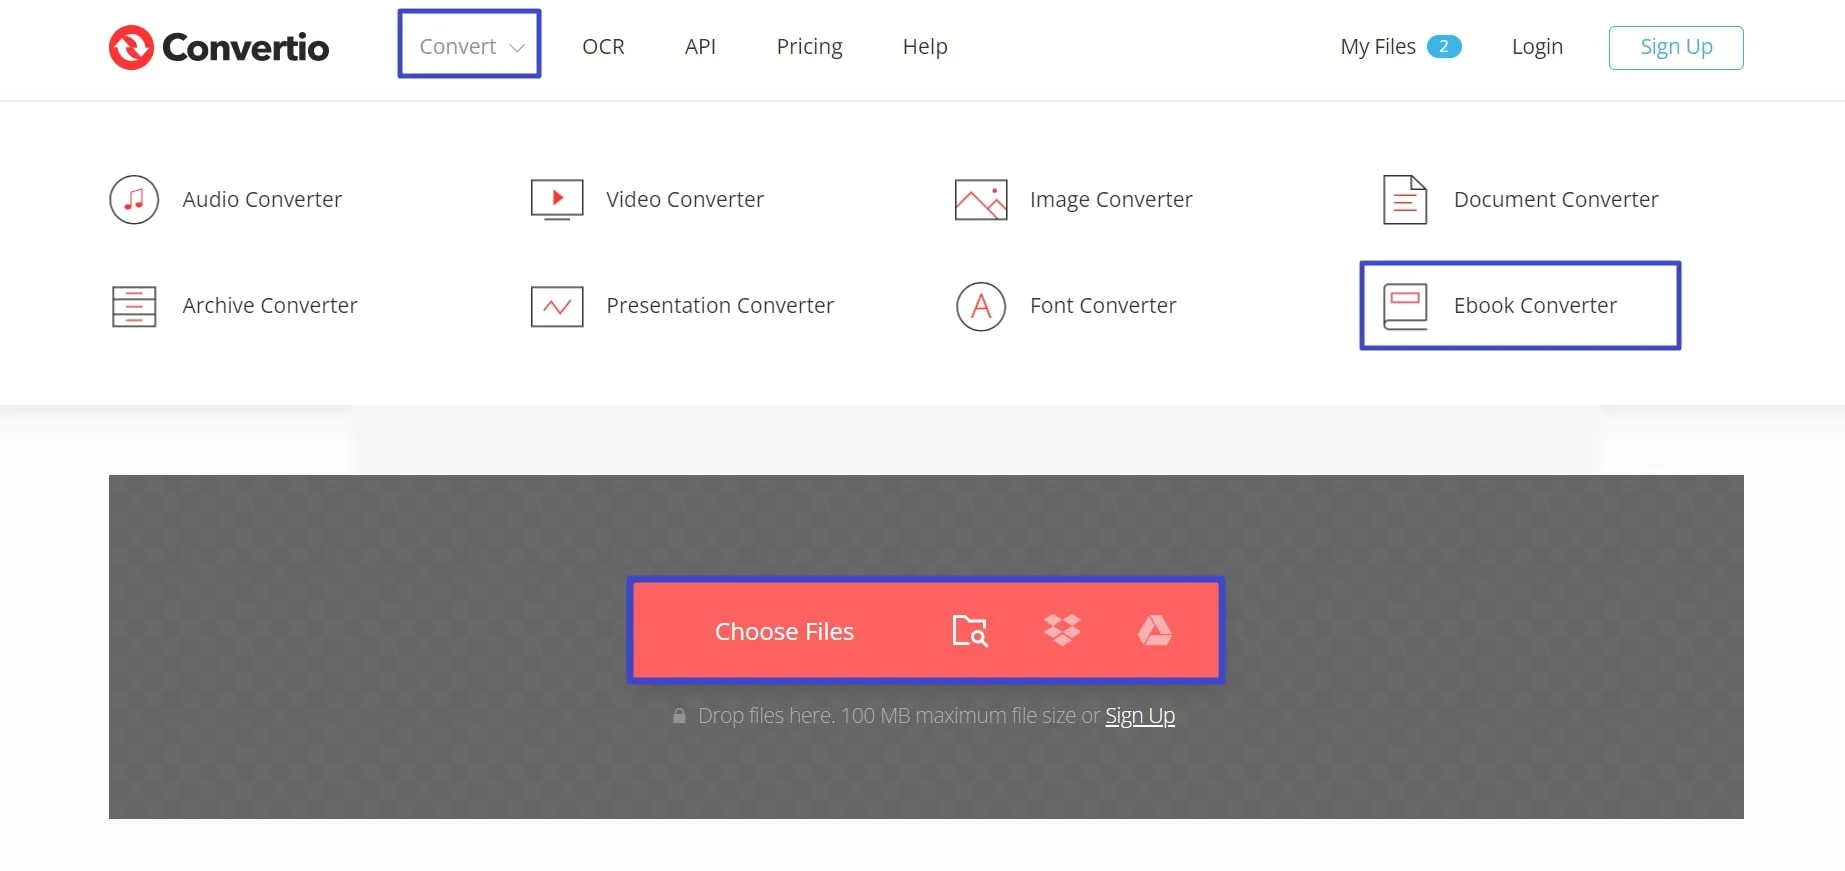Click the Image Converter icon
Image resolution: width=1845 pixels, height=871 pixels.
tap(980, 199)
